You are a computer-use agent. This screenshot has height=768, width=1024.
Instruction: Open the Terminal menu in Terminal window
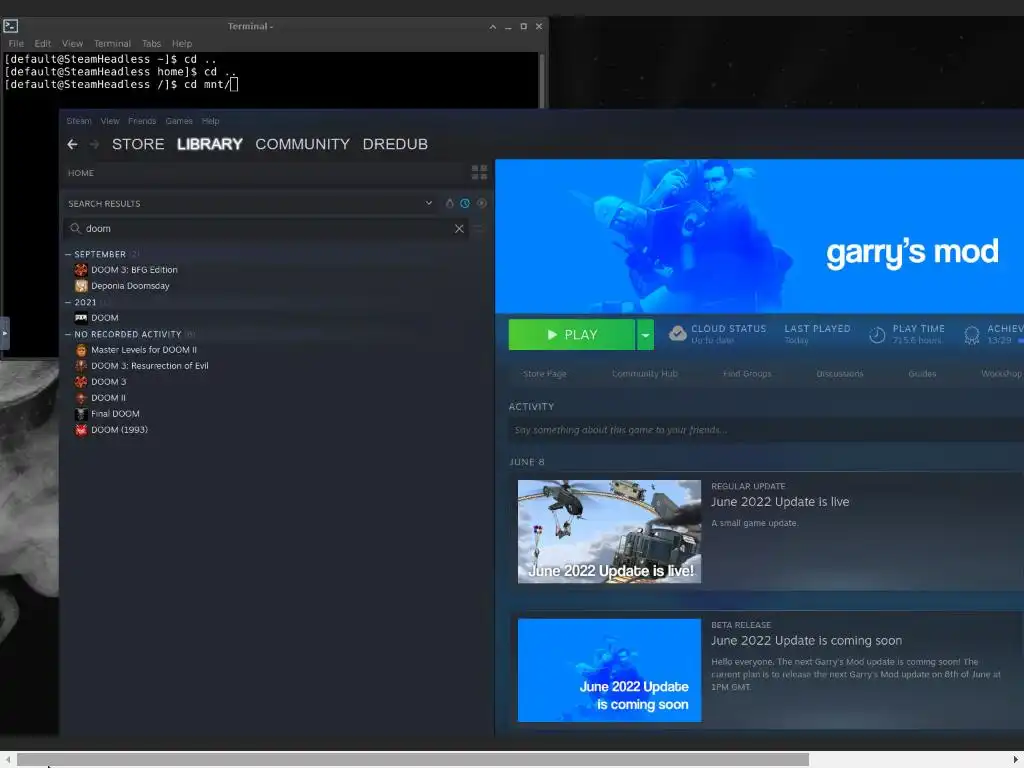(112, 44)
